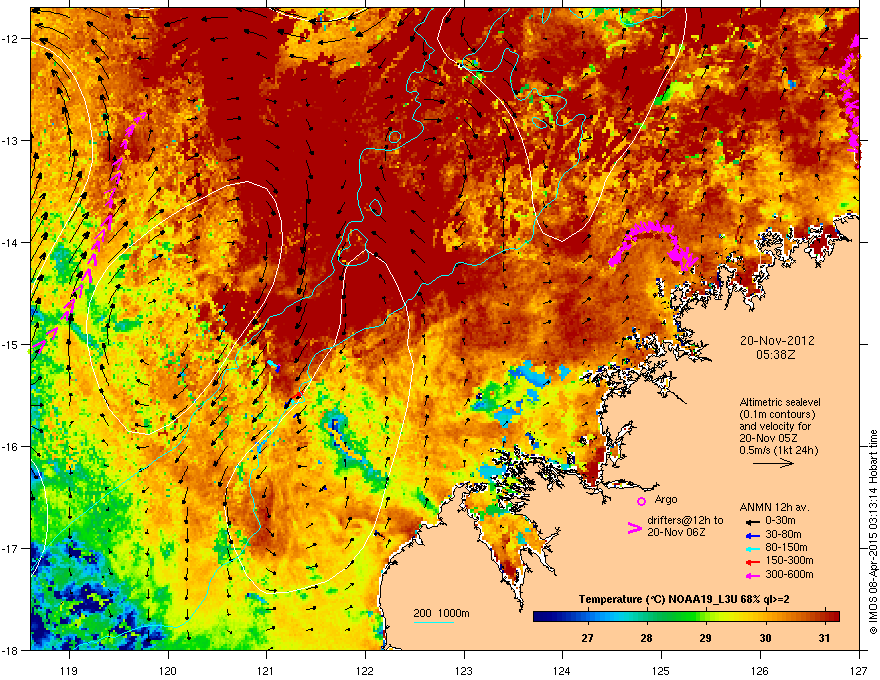Click the '200 1000m' isobath label
Screen dimensions: 880x680
(x=441, y=613)
